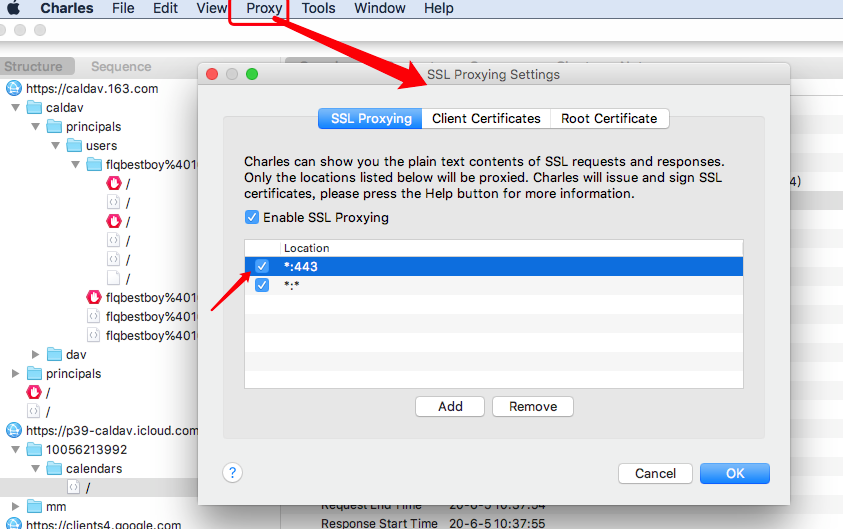Collapse the 10056213992 tree node
The width and height of the screenshot is (843, 529).
coord(16,449)
